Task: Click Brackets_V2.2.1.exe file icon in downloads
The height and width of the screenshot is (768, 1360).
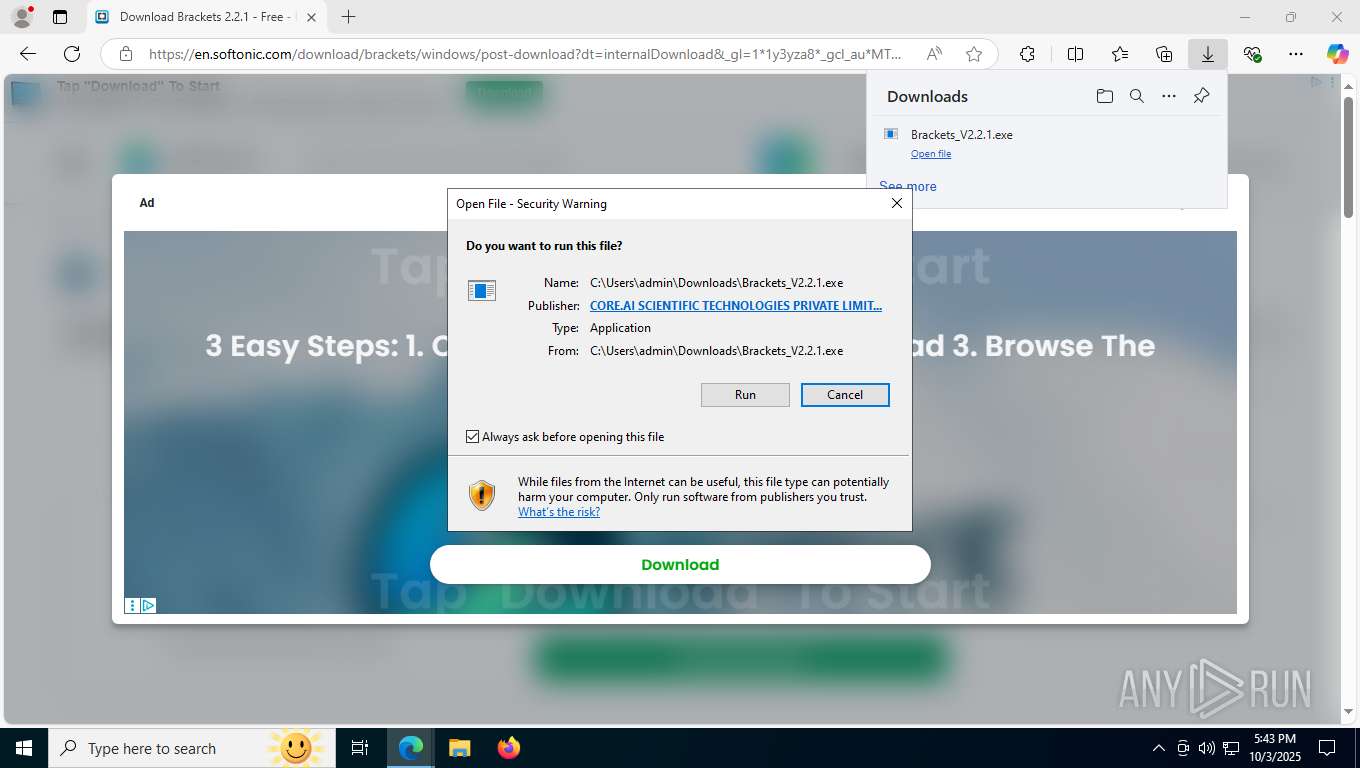Action: coord(890,134)
